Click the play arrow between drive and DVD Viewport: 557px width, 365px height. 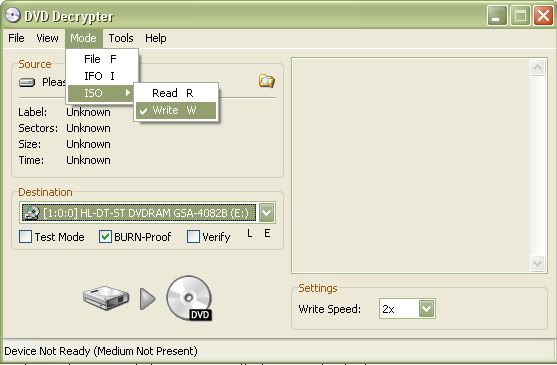tap(147, 299)
